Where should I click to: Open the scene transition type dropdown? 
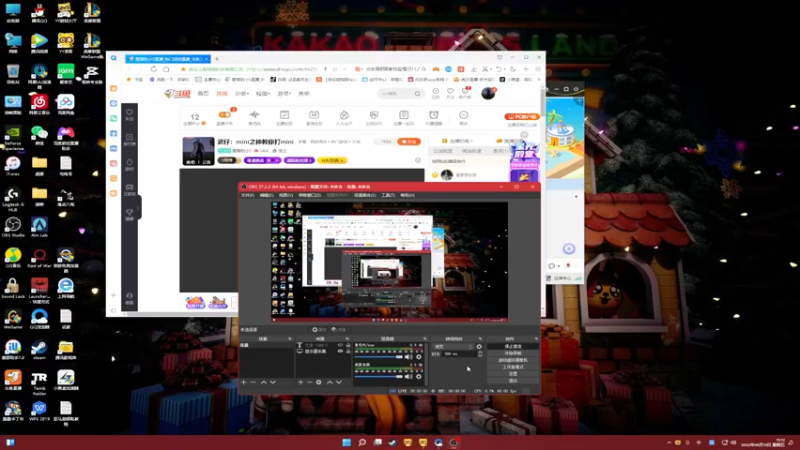pyautogui.click(x=453, y=346)
